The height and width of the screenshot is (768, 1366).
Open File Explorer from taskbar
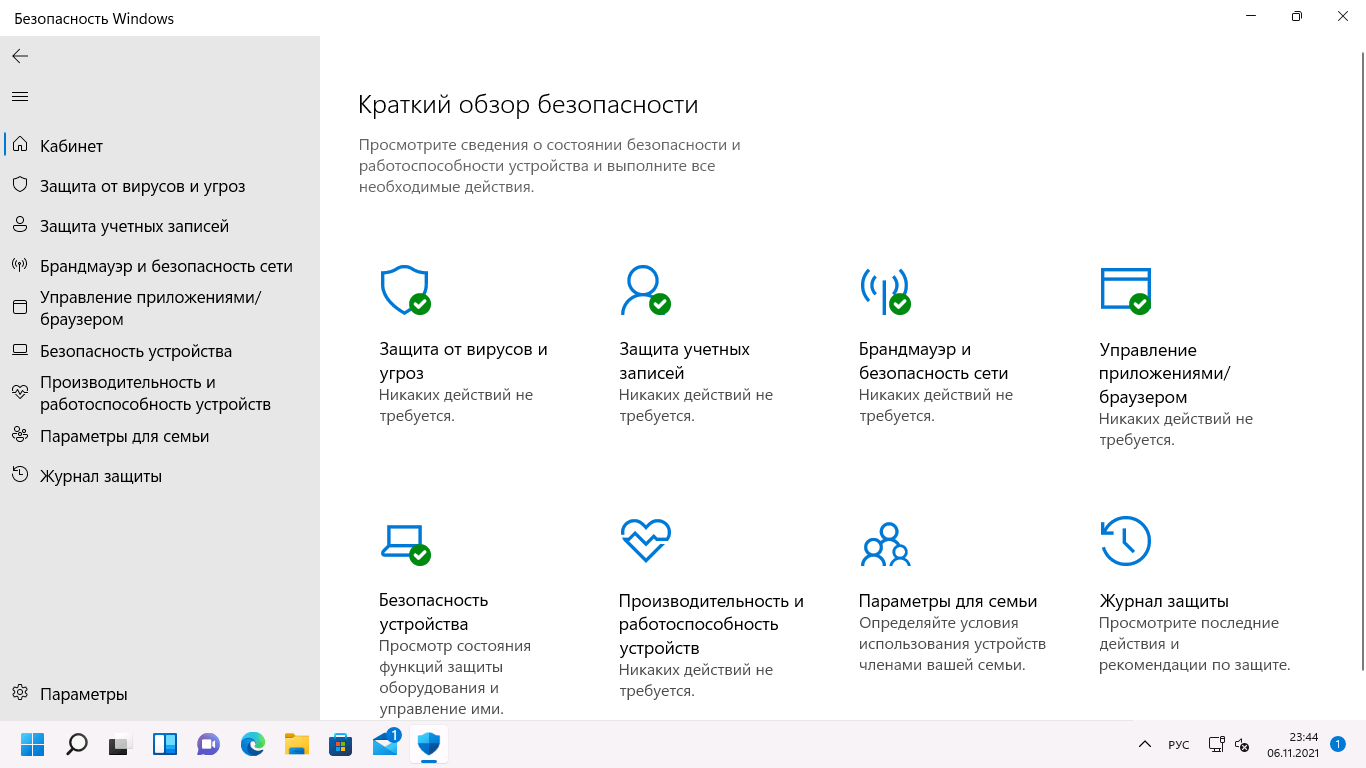point(296,744)
